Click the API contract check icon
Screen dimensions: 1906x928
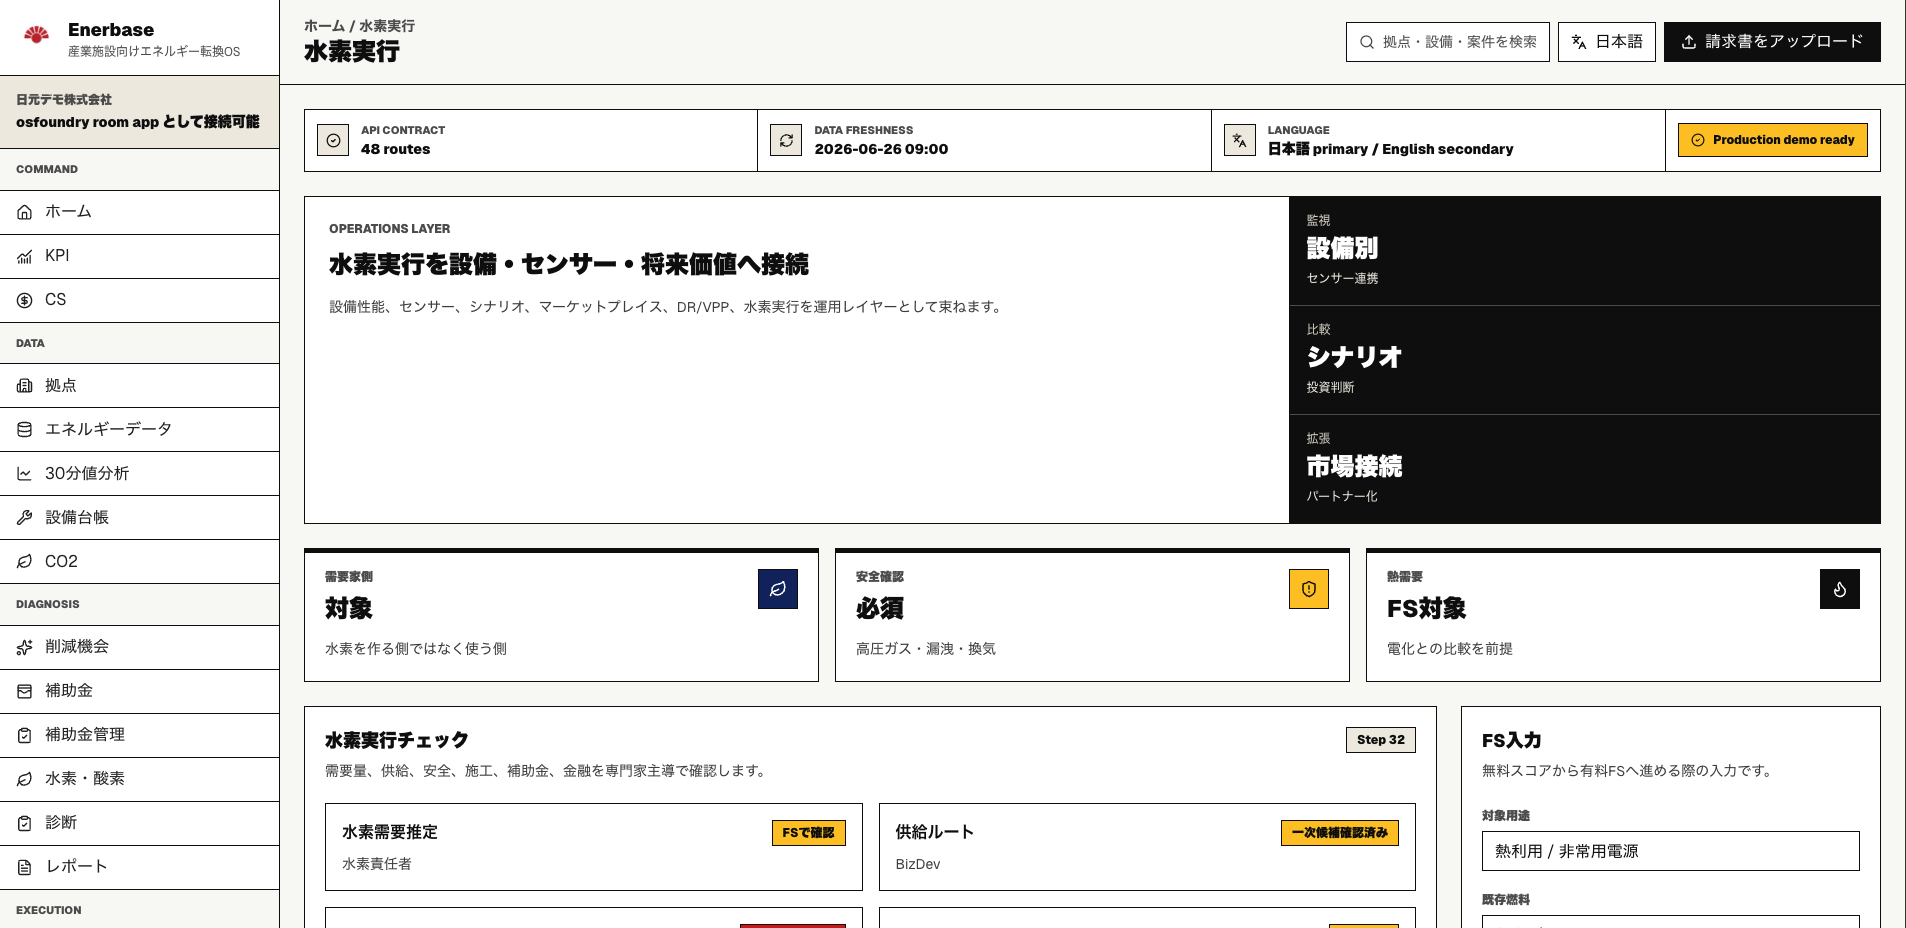point(333,140)
